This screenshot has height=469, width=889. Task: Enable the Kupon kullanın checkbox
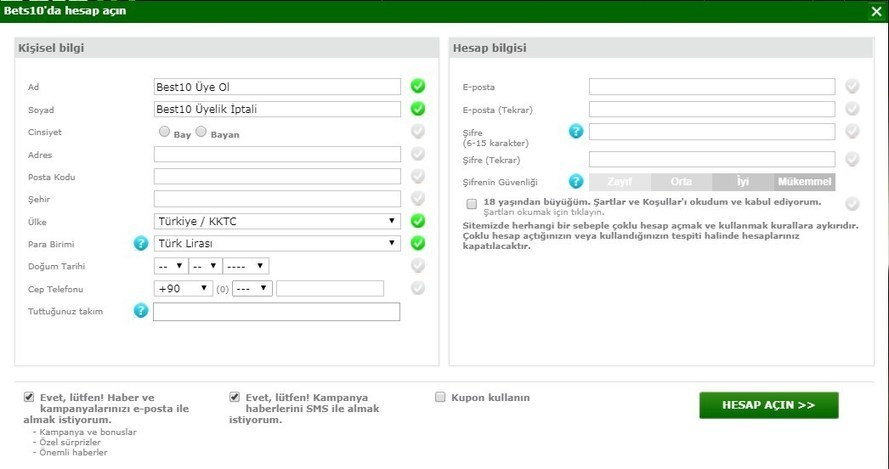[440, 397]
